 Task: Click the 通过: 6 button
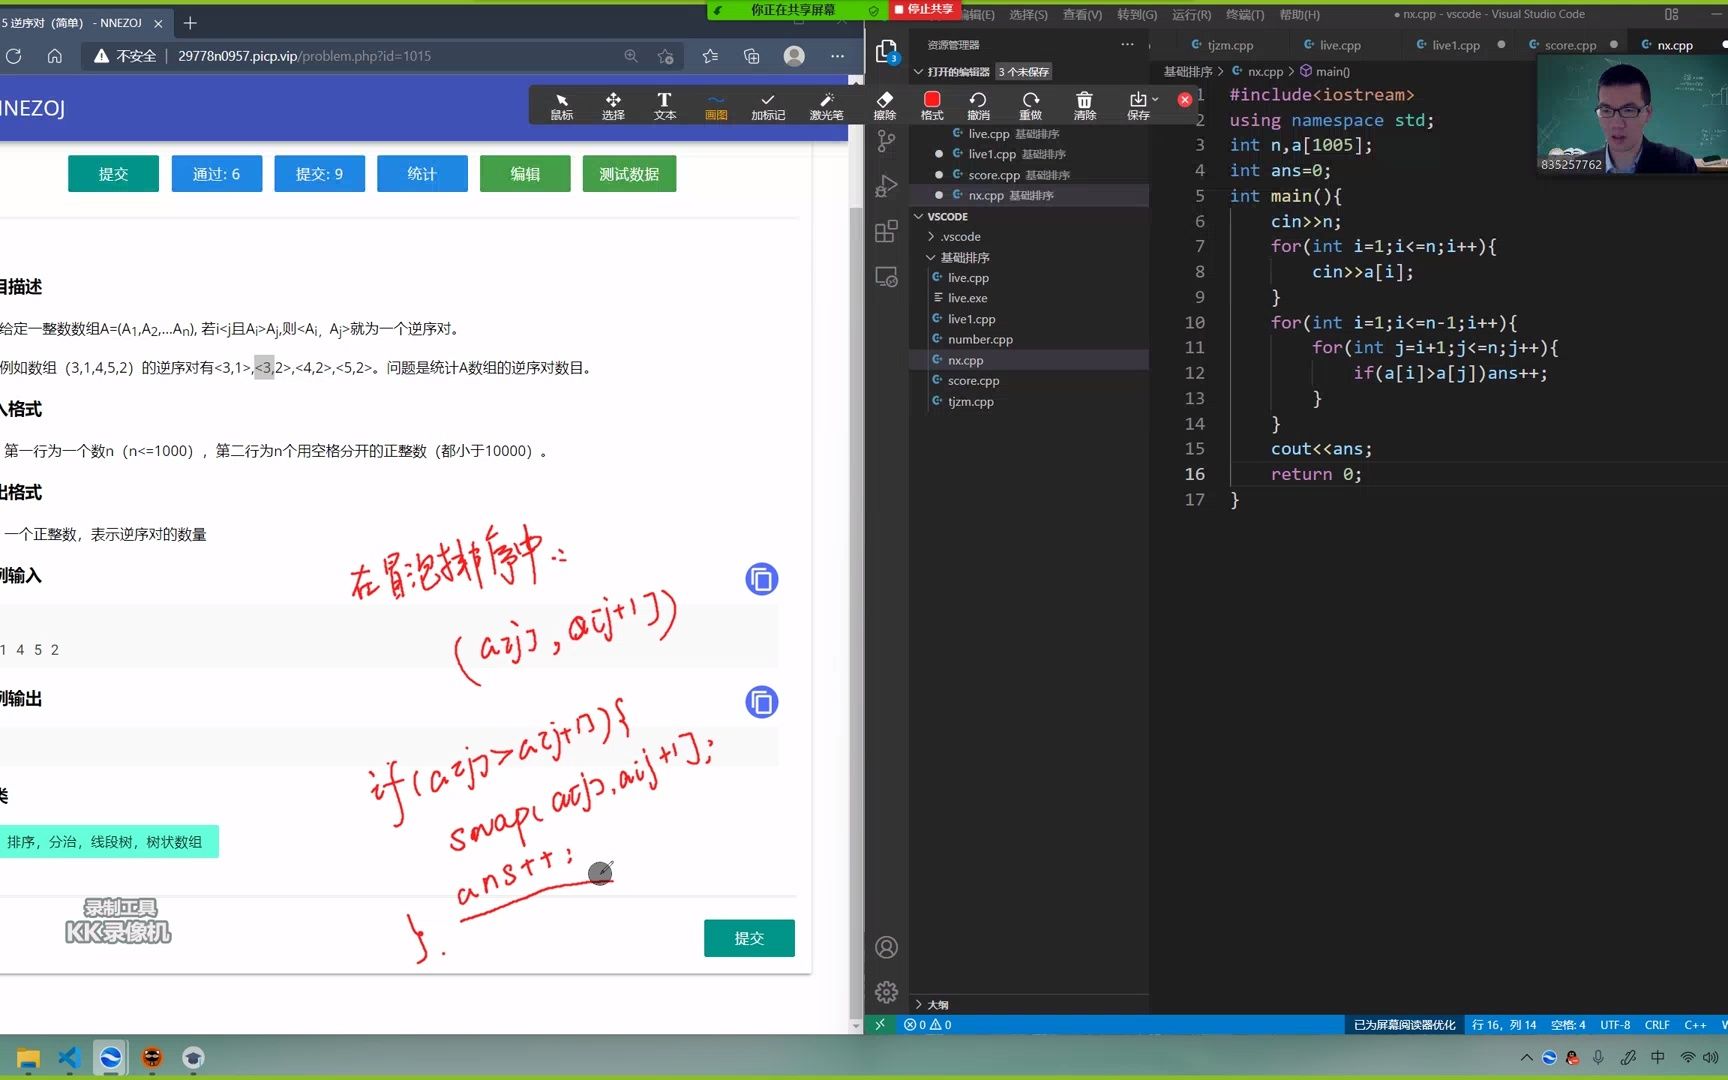click(x=217, y=174)
